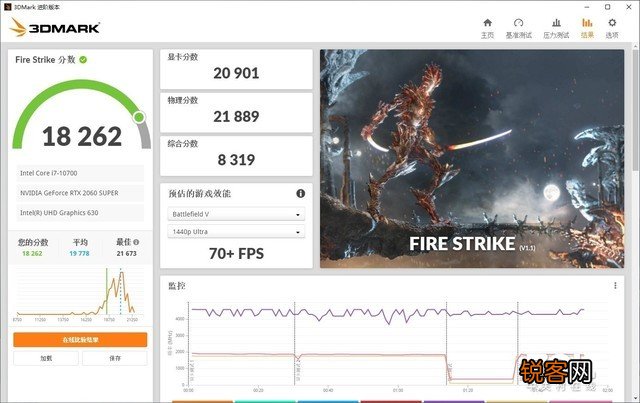Click the best score 21 673
Image resolution: width=640 pixels, height=403 pixels.
[127, 254]
